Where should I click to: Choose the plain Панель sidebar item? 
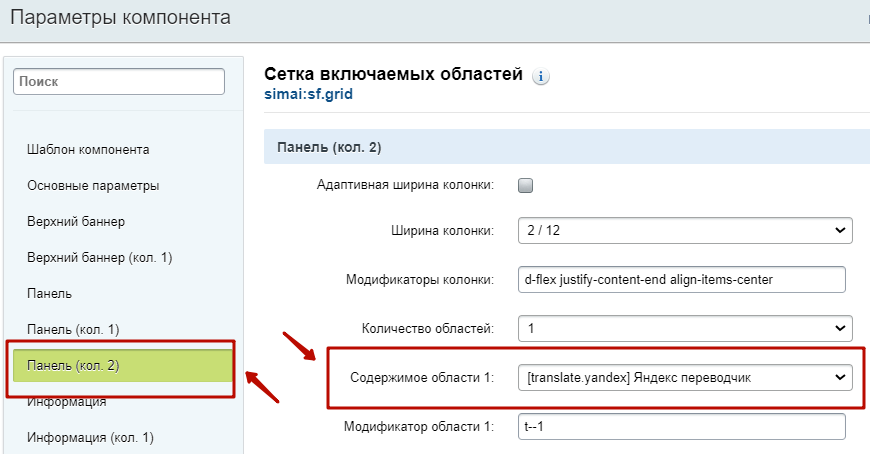pyautogui.click(x=49, y=293)
